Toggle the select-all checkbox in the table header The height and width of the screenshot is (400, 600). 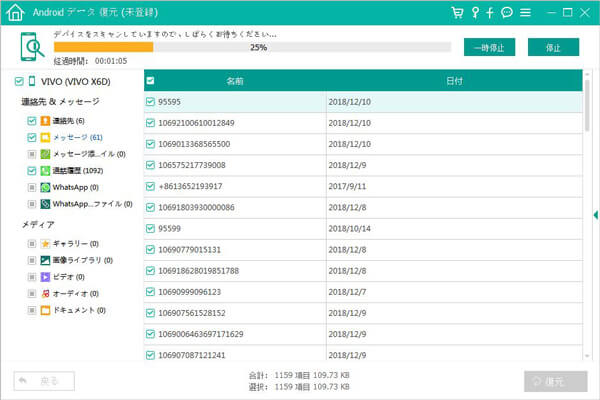(x=151, y=80)
